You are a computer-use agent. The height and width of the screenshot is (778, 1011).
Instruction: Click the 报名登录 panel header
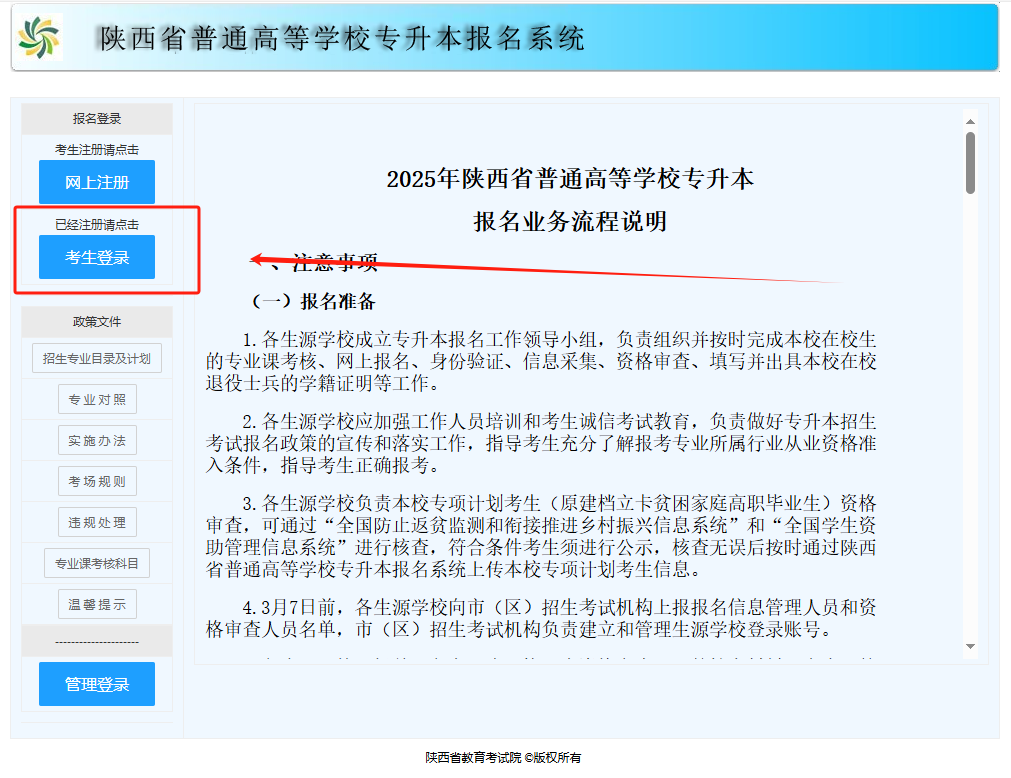click(96, 119)
